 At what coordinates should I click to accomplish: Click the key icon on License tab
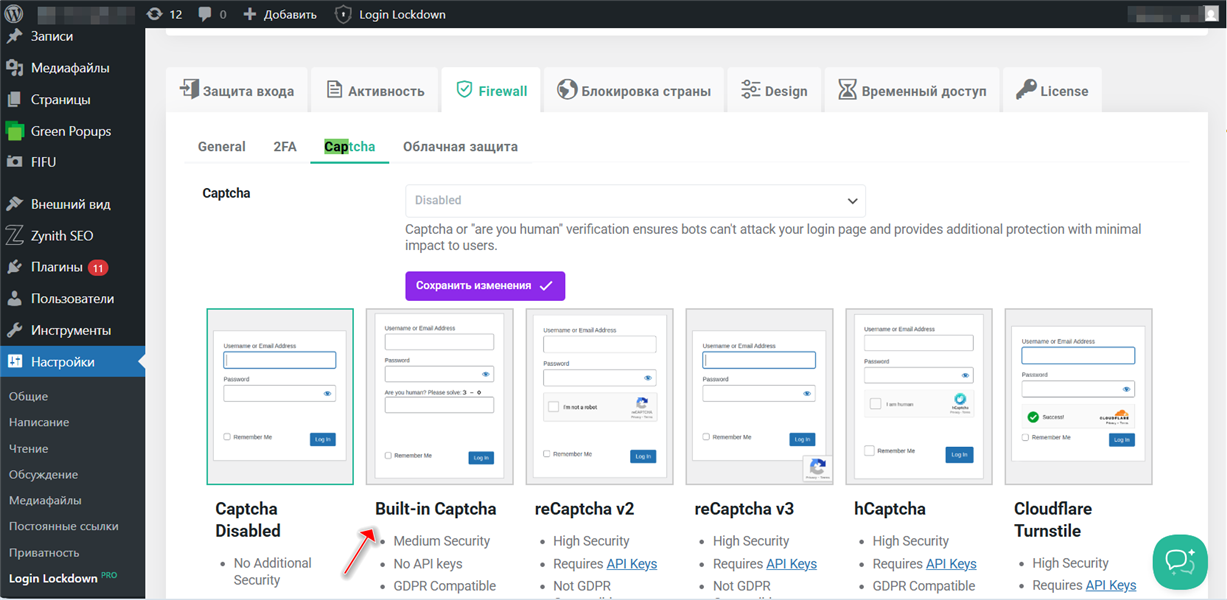(1026, 90)
